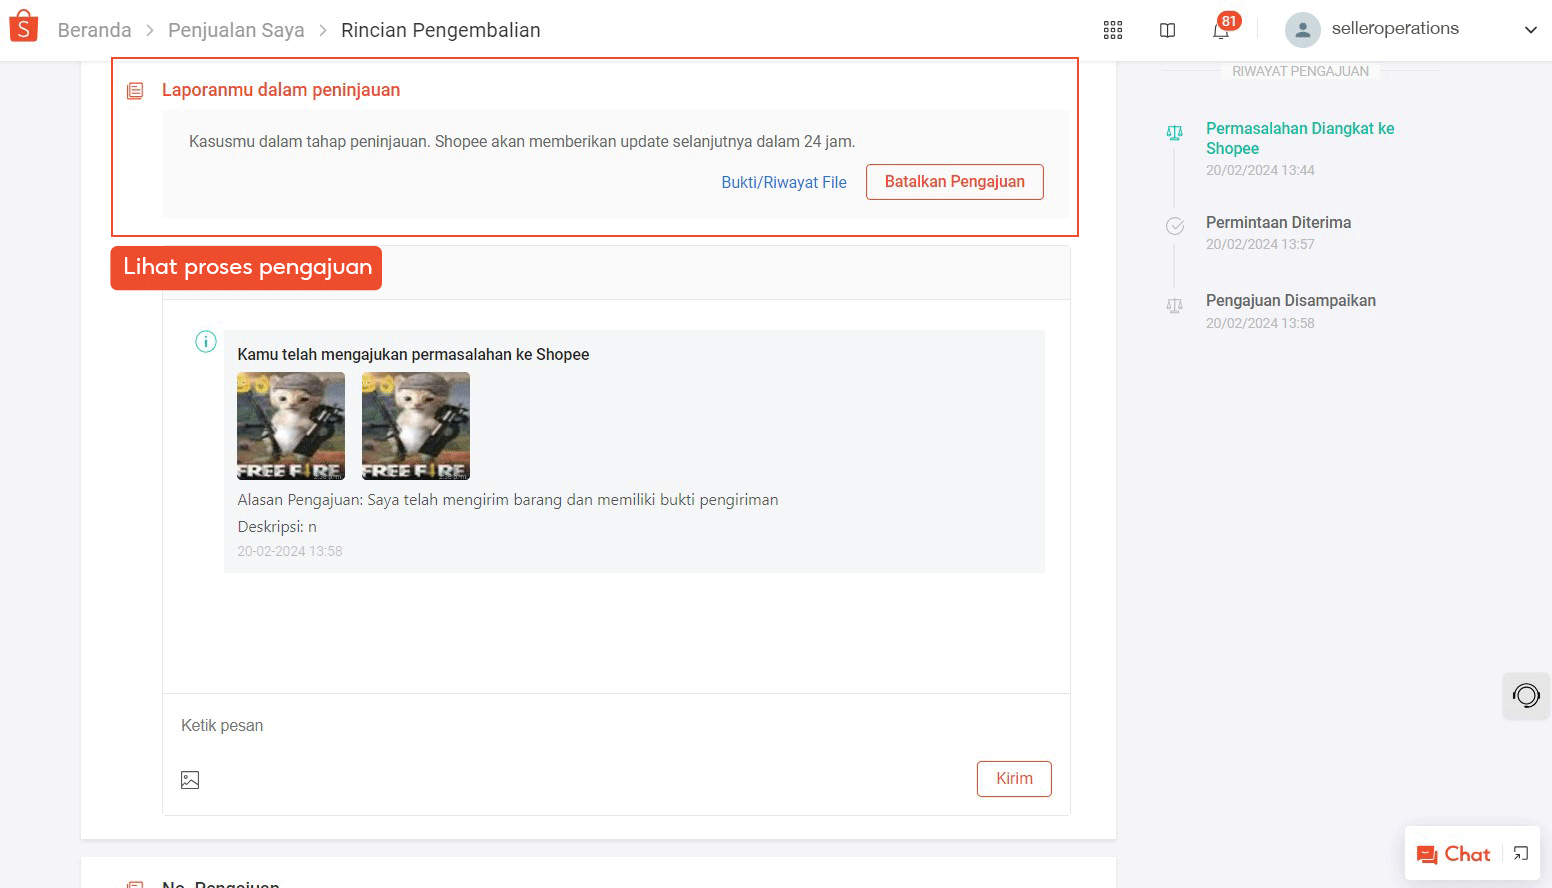
Task: Open the chat popout icon
Action: coord(1520,854)
